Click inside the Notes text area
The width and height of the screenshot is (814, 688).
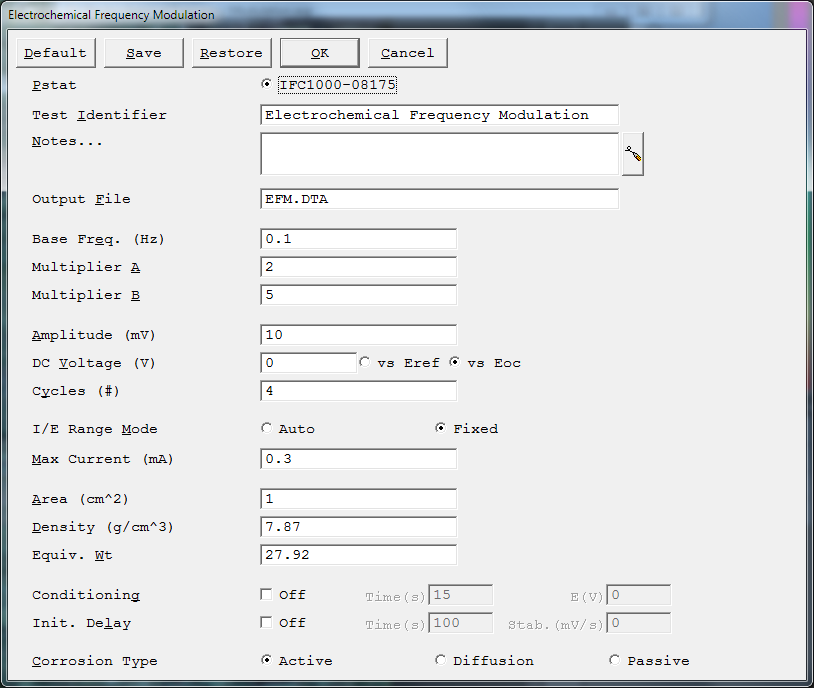pyautogui.click(x=439, y=154)
